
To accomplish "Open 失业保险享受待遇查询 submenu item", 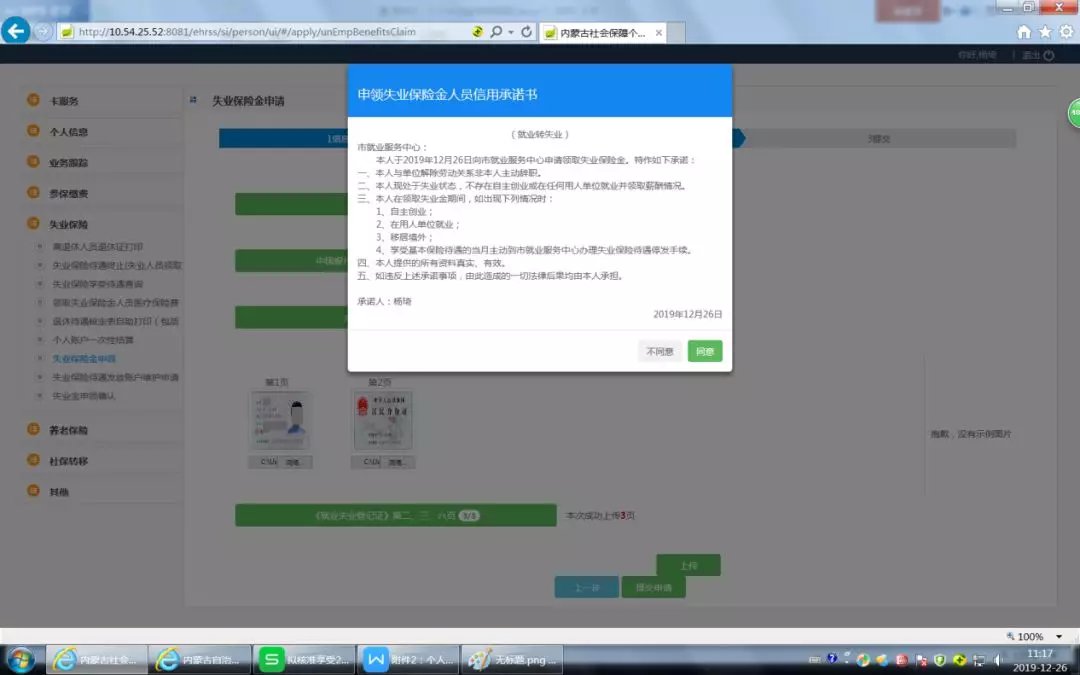I will click(x=98, y=284).
